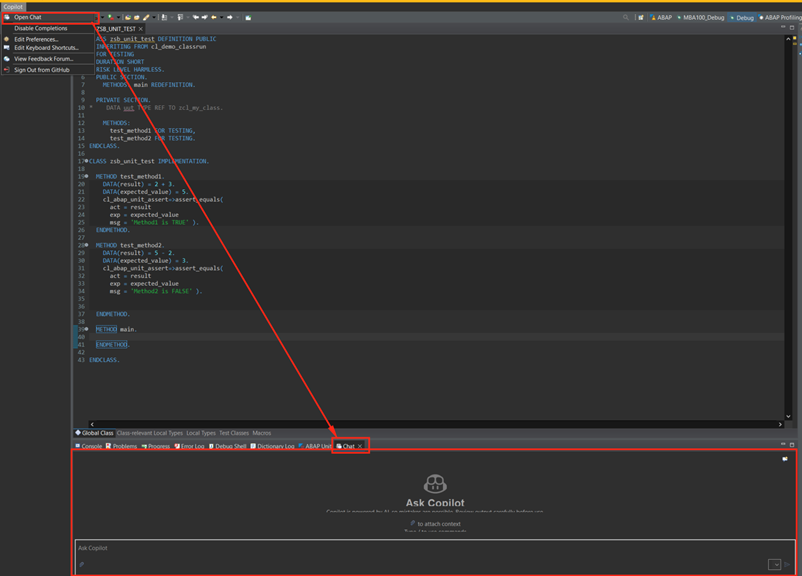Choose Open Chat from the Copilot menu
Image resolution: width=802 pixels, height=576 pixels.
(x=49, y=17)
